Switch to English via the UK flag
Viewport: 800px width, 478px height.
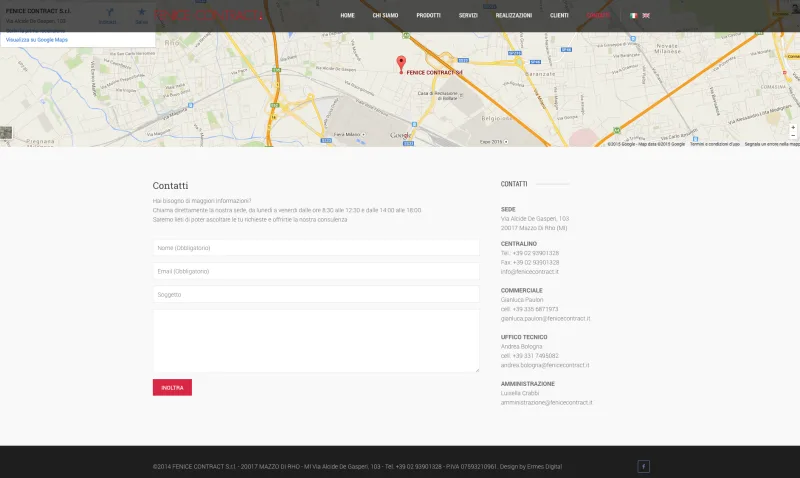646,16
